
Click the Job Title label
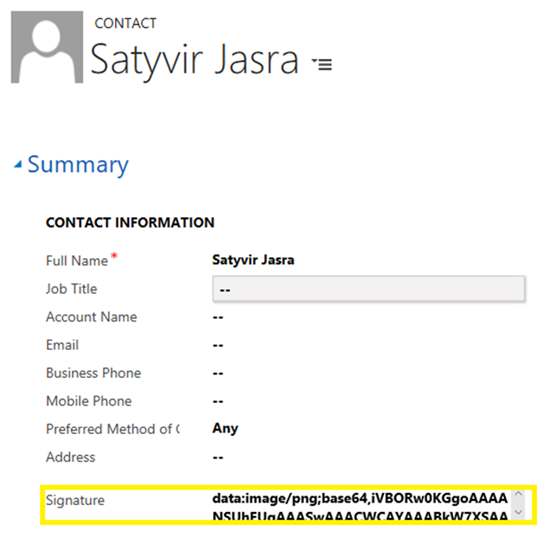click(71, 289)
